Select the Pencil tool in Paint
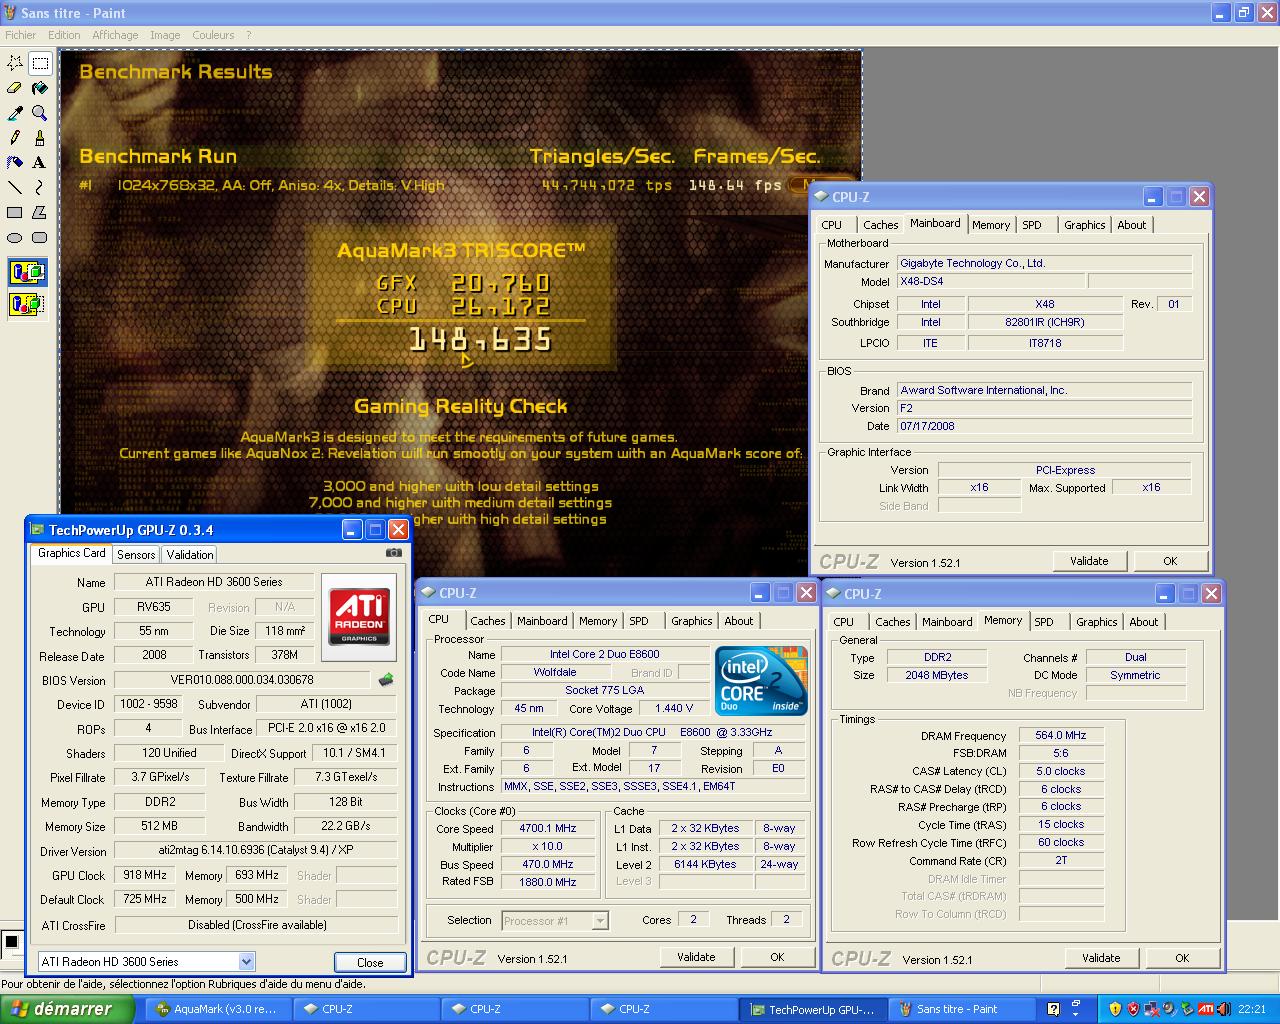This screenshot has width=1280, height=1024. (15, 138)
